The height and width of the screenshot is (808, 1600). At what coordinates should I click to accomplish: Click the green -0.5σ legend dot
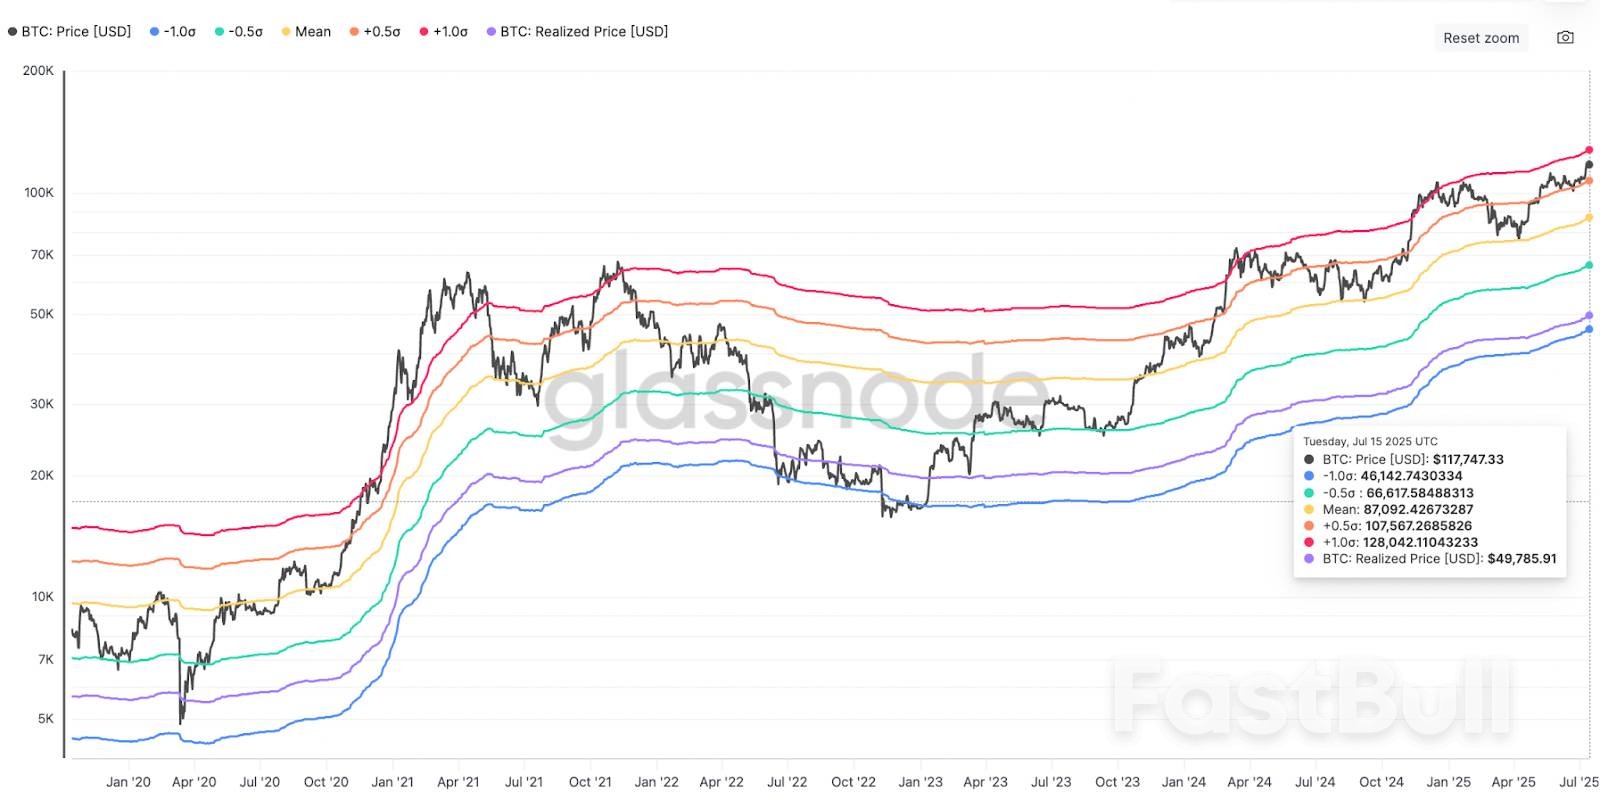[219, 31]
